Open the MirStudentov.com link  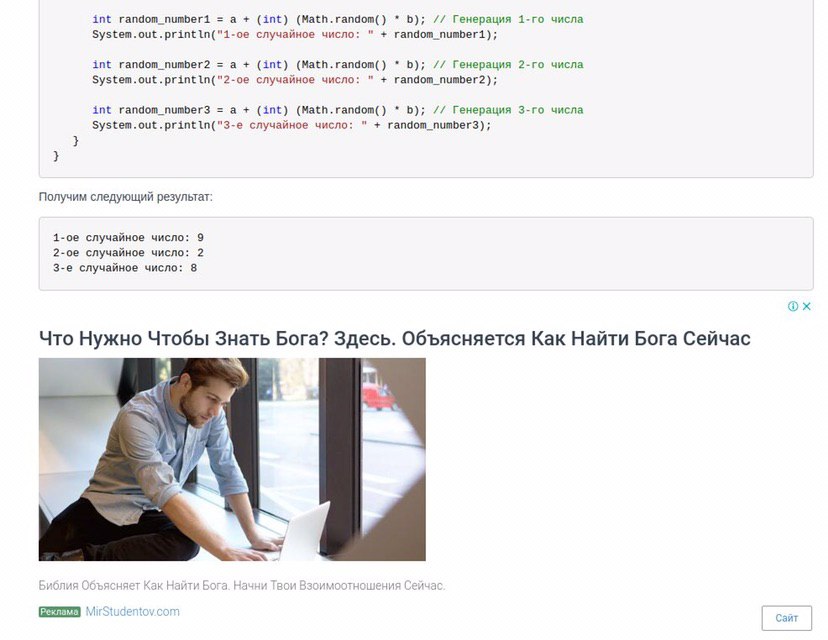tap(133, 611)
